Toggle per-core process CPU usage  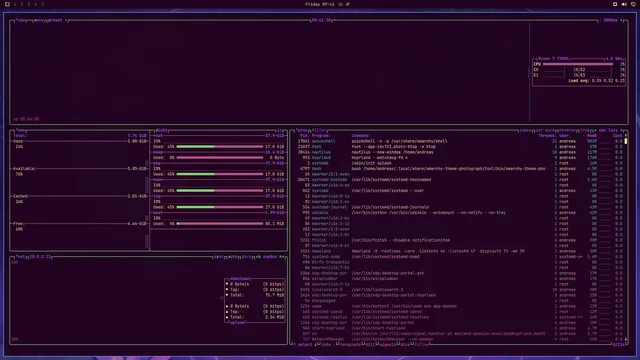(x=545, y=131)
